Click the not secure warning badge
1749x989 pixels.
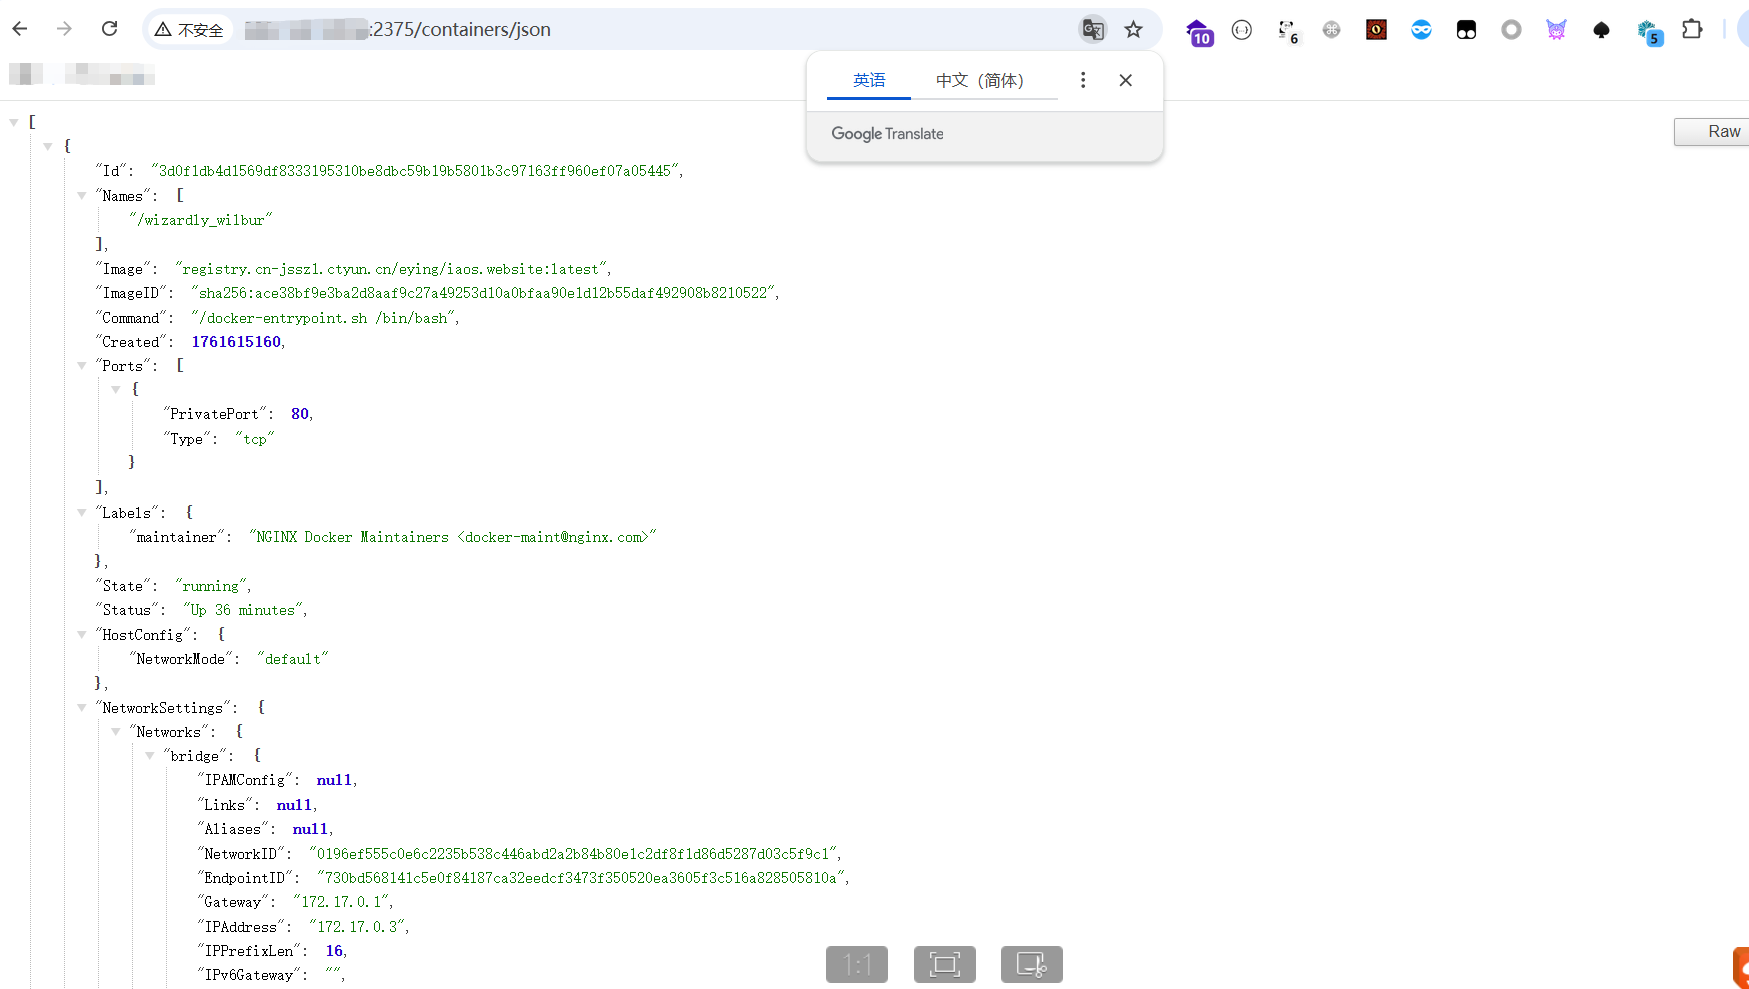tap(190, 30)
